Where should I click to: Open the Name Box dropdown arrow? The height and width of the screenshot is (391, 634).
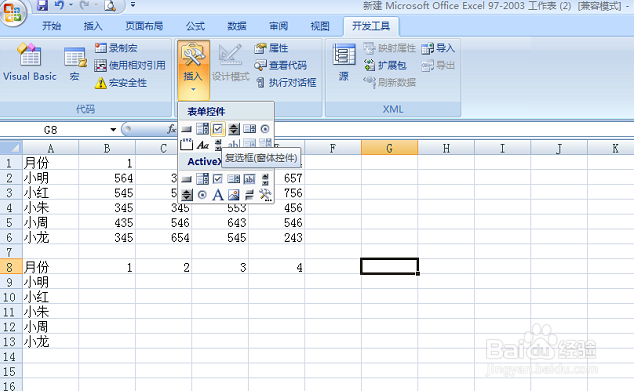[x=113, y=130]
